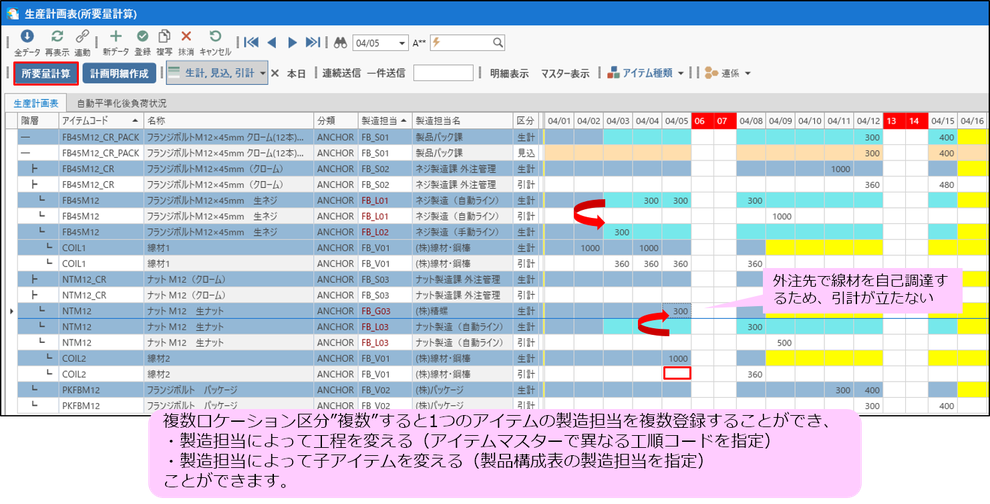
Task: Click the 階層 column header
Action: point(38,120)
